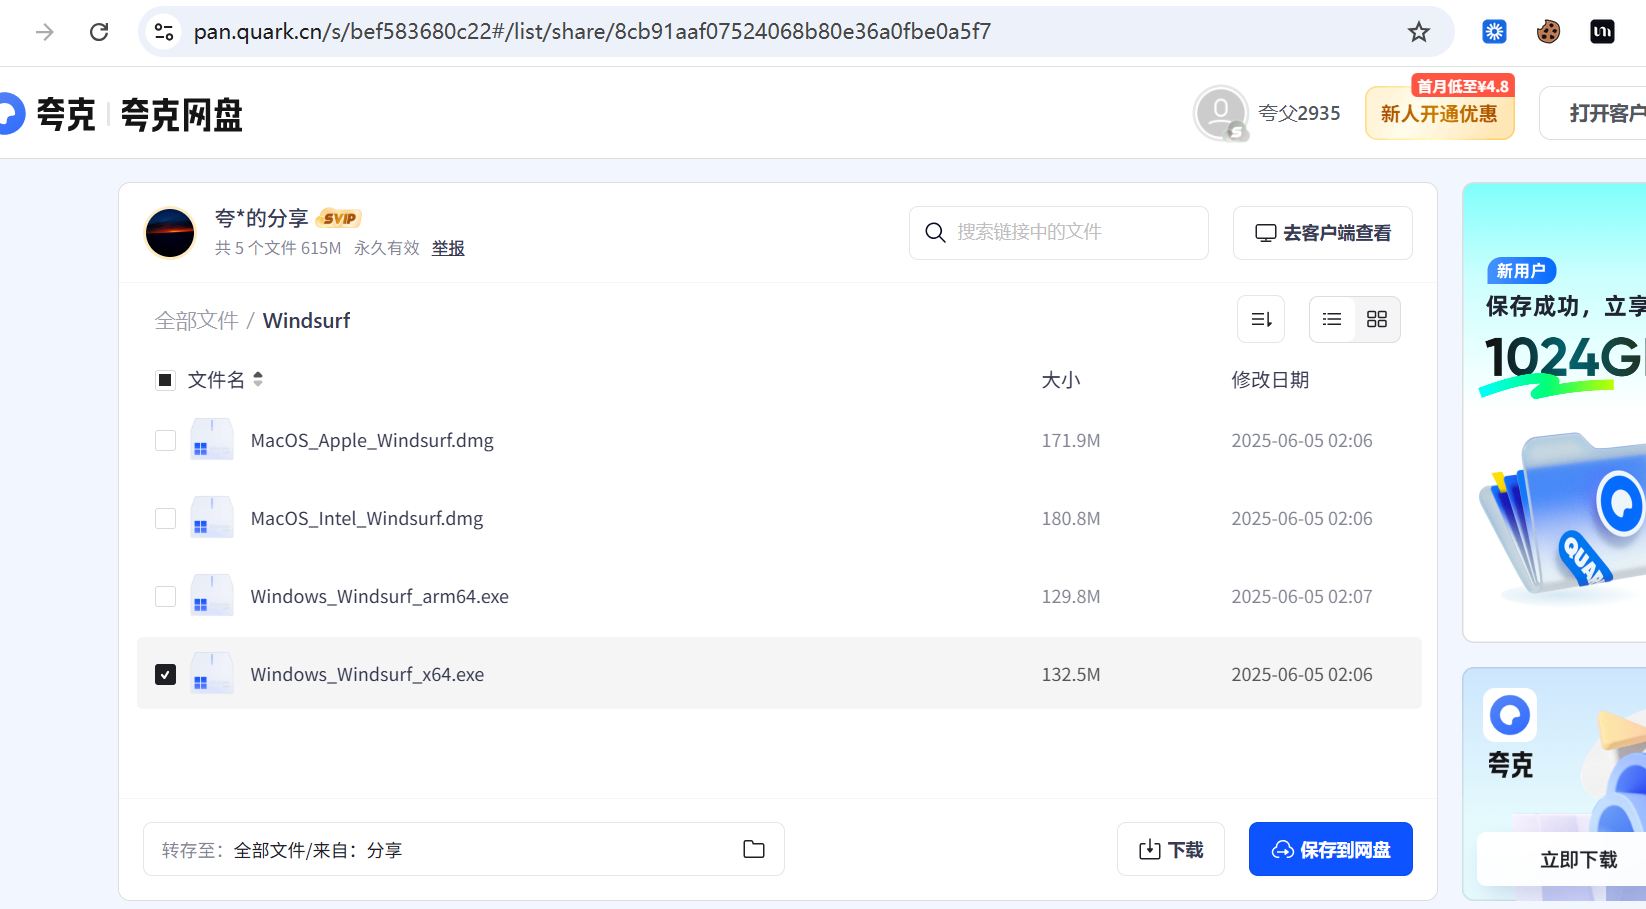Click the Windsurf breadcrumb

point(306,320)
